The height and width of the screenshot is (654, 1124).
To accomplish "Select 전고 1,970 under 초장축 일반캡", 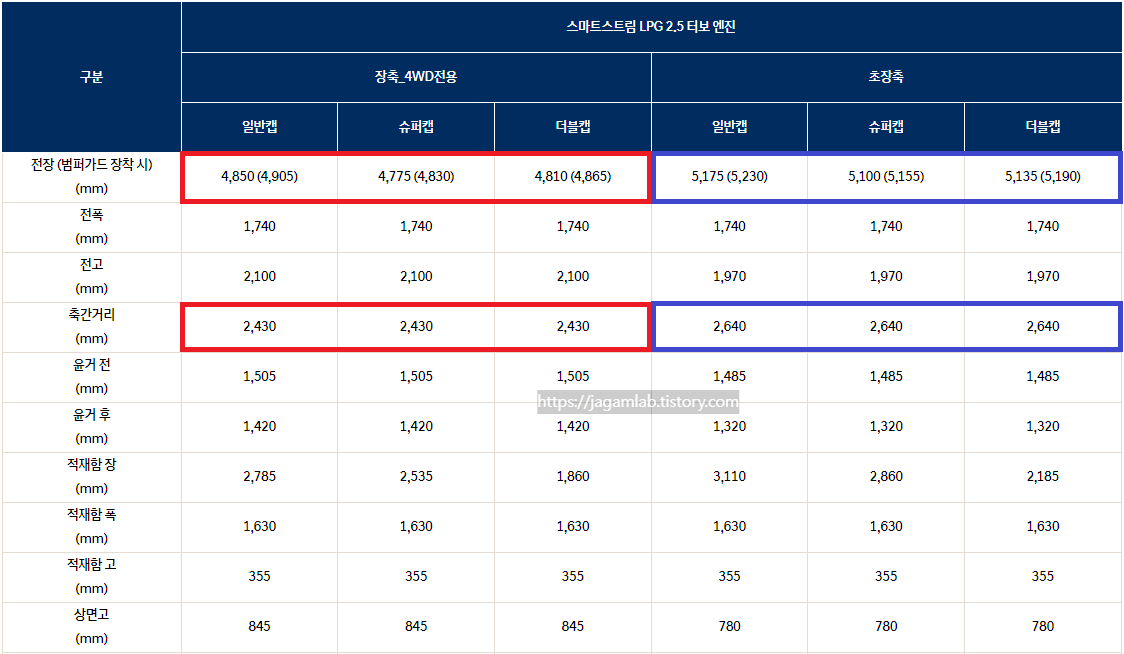I will 730,277.
